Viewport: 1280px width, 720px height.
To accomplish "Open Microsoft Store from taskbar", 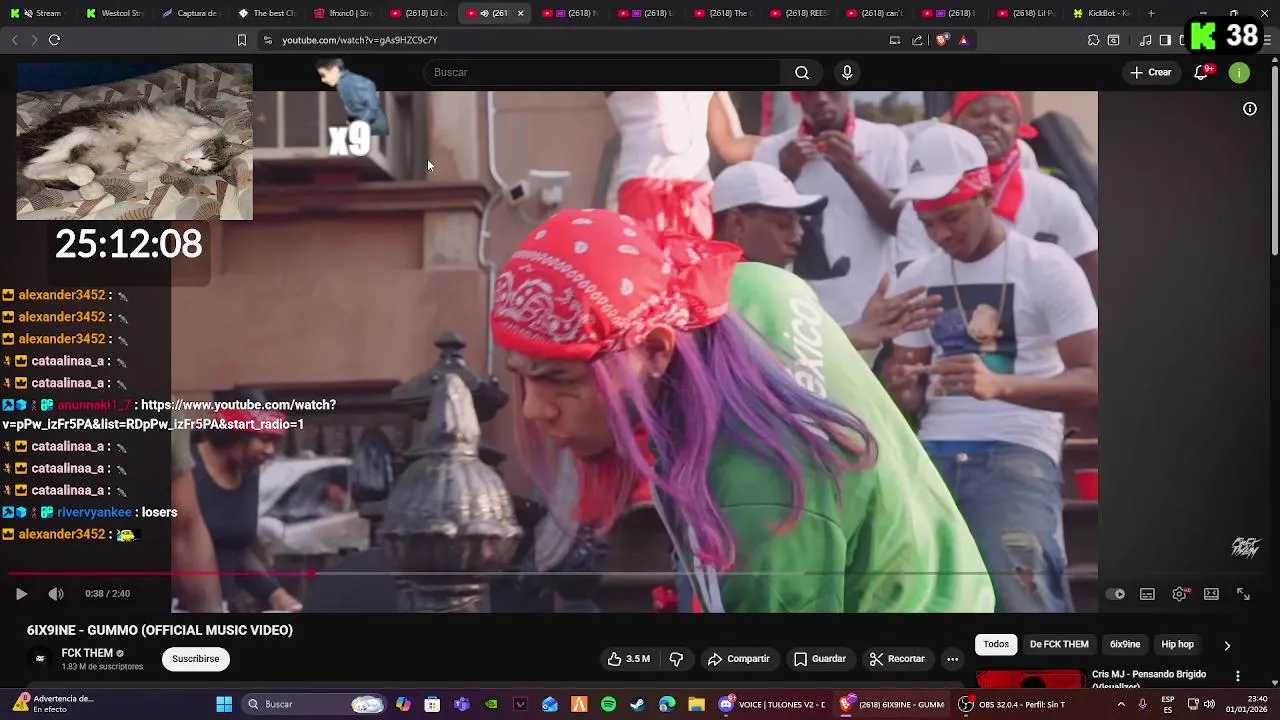I will click(432, 704).
